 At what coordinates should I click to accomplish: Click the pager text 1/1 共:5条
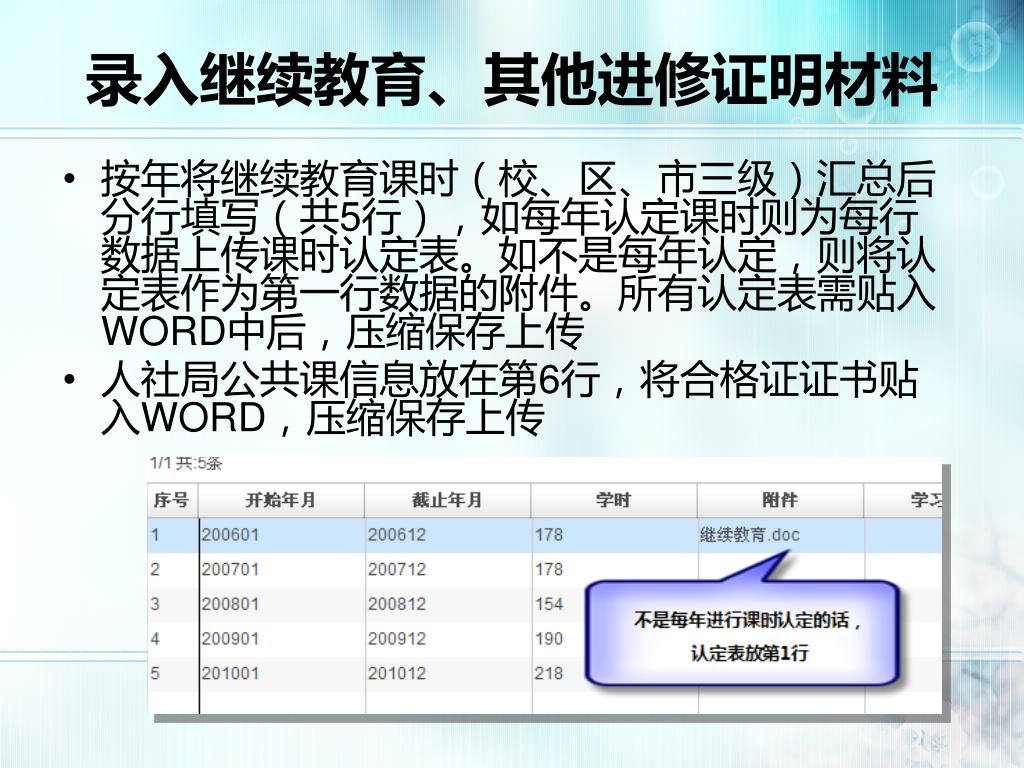pos(186,464)
